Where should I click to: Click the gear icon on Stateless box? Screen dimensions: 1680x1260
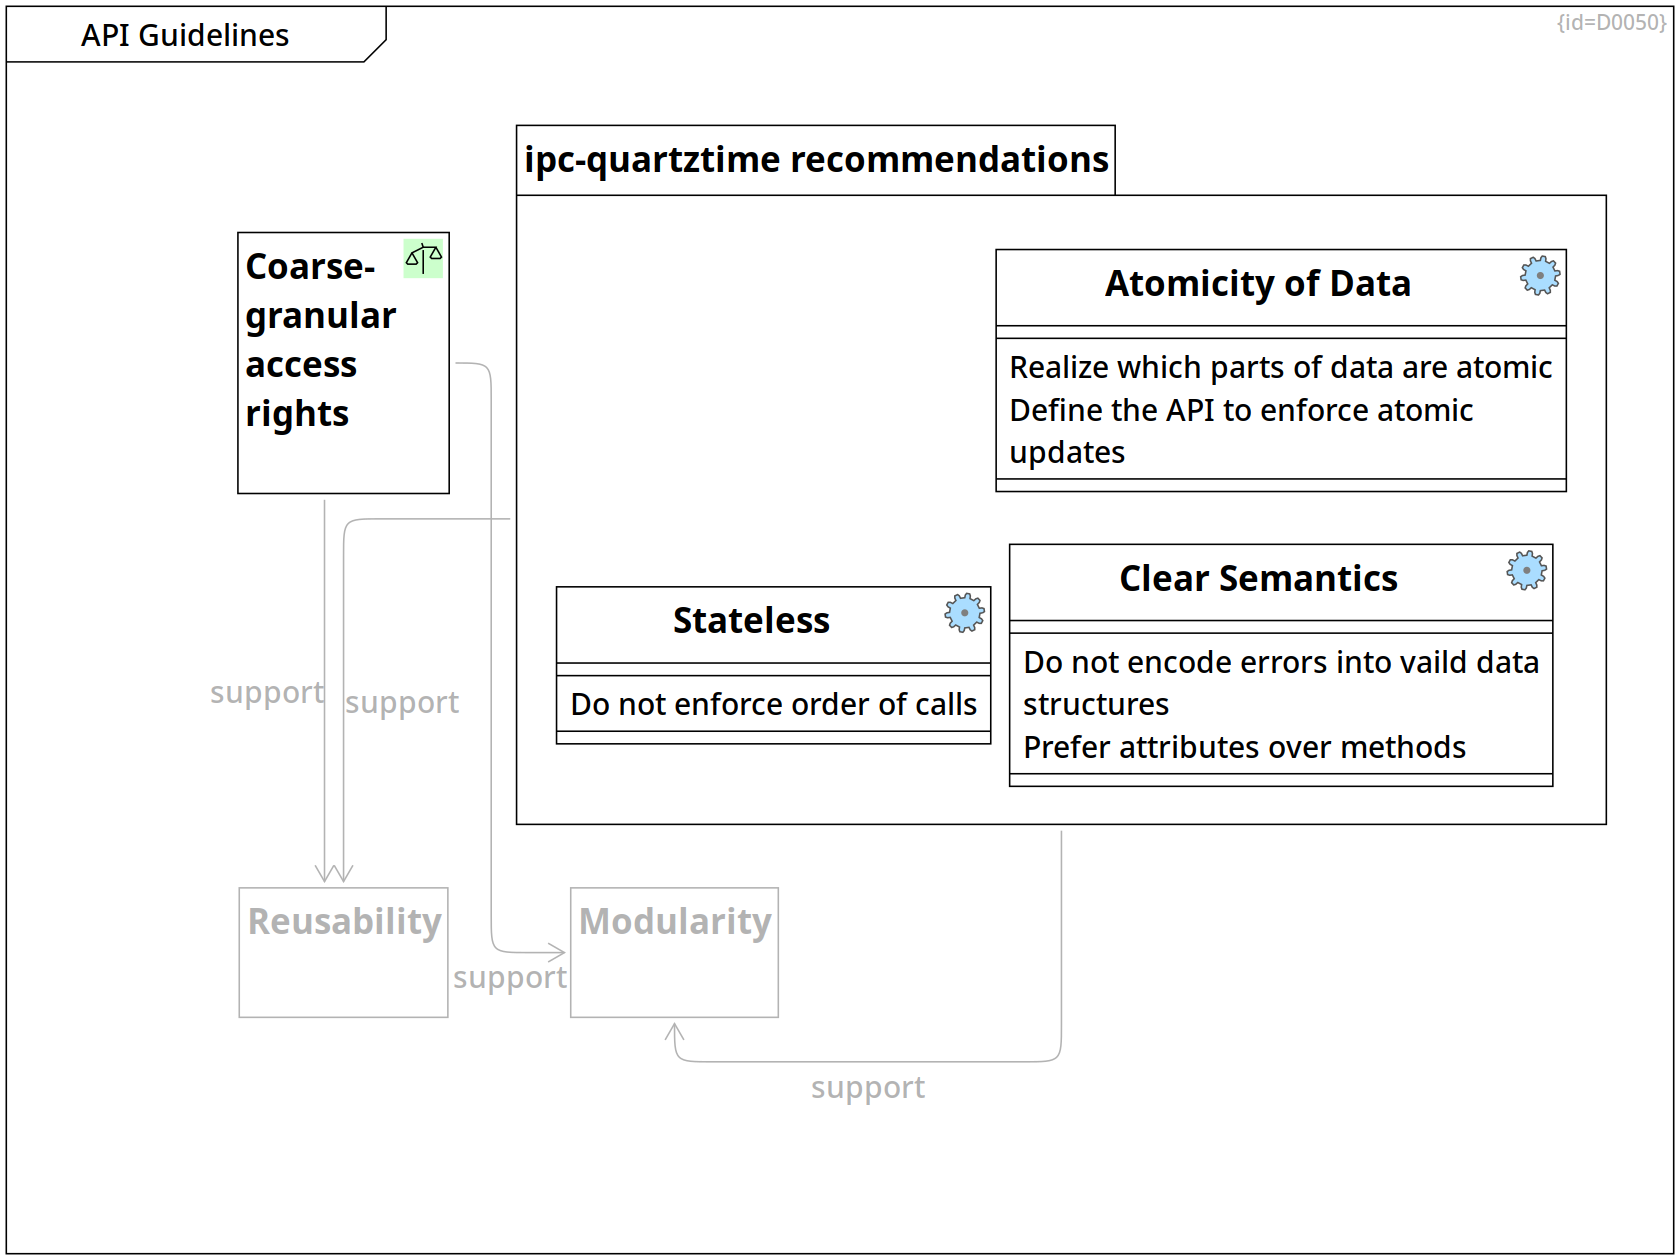coord(964,612)
